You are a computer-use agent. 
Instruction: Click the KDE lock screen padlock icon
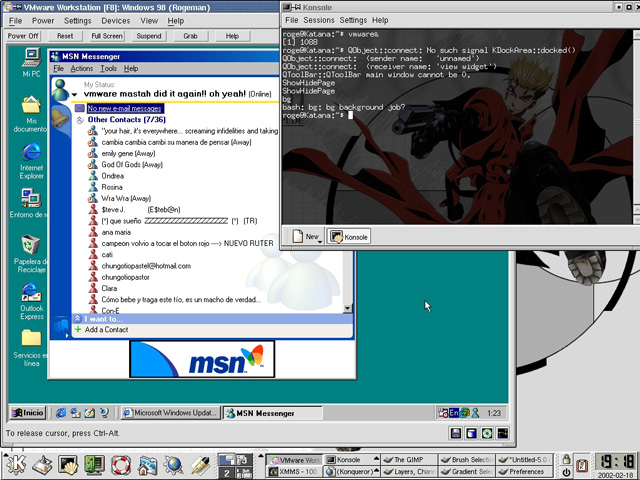[x=566, y=460]
